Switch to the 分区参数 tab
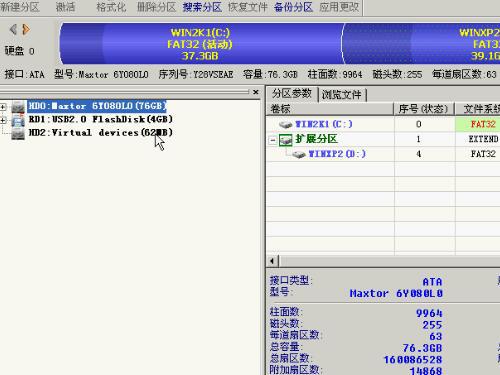 pyautogui.click(x=292, y=94)
